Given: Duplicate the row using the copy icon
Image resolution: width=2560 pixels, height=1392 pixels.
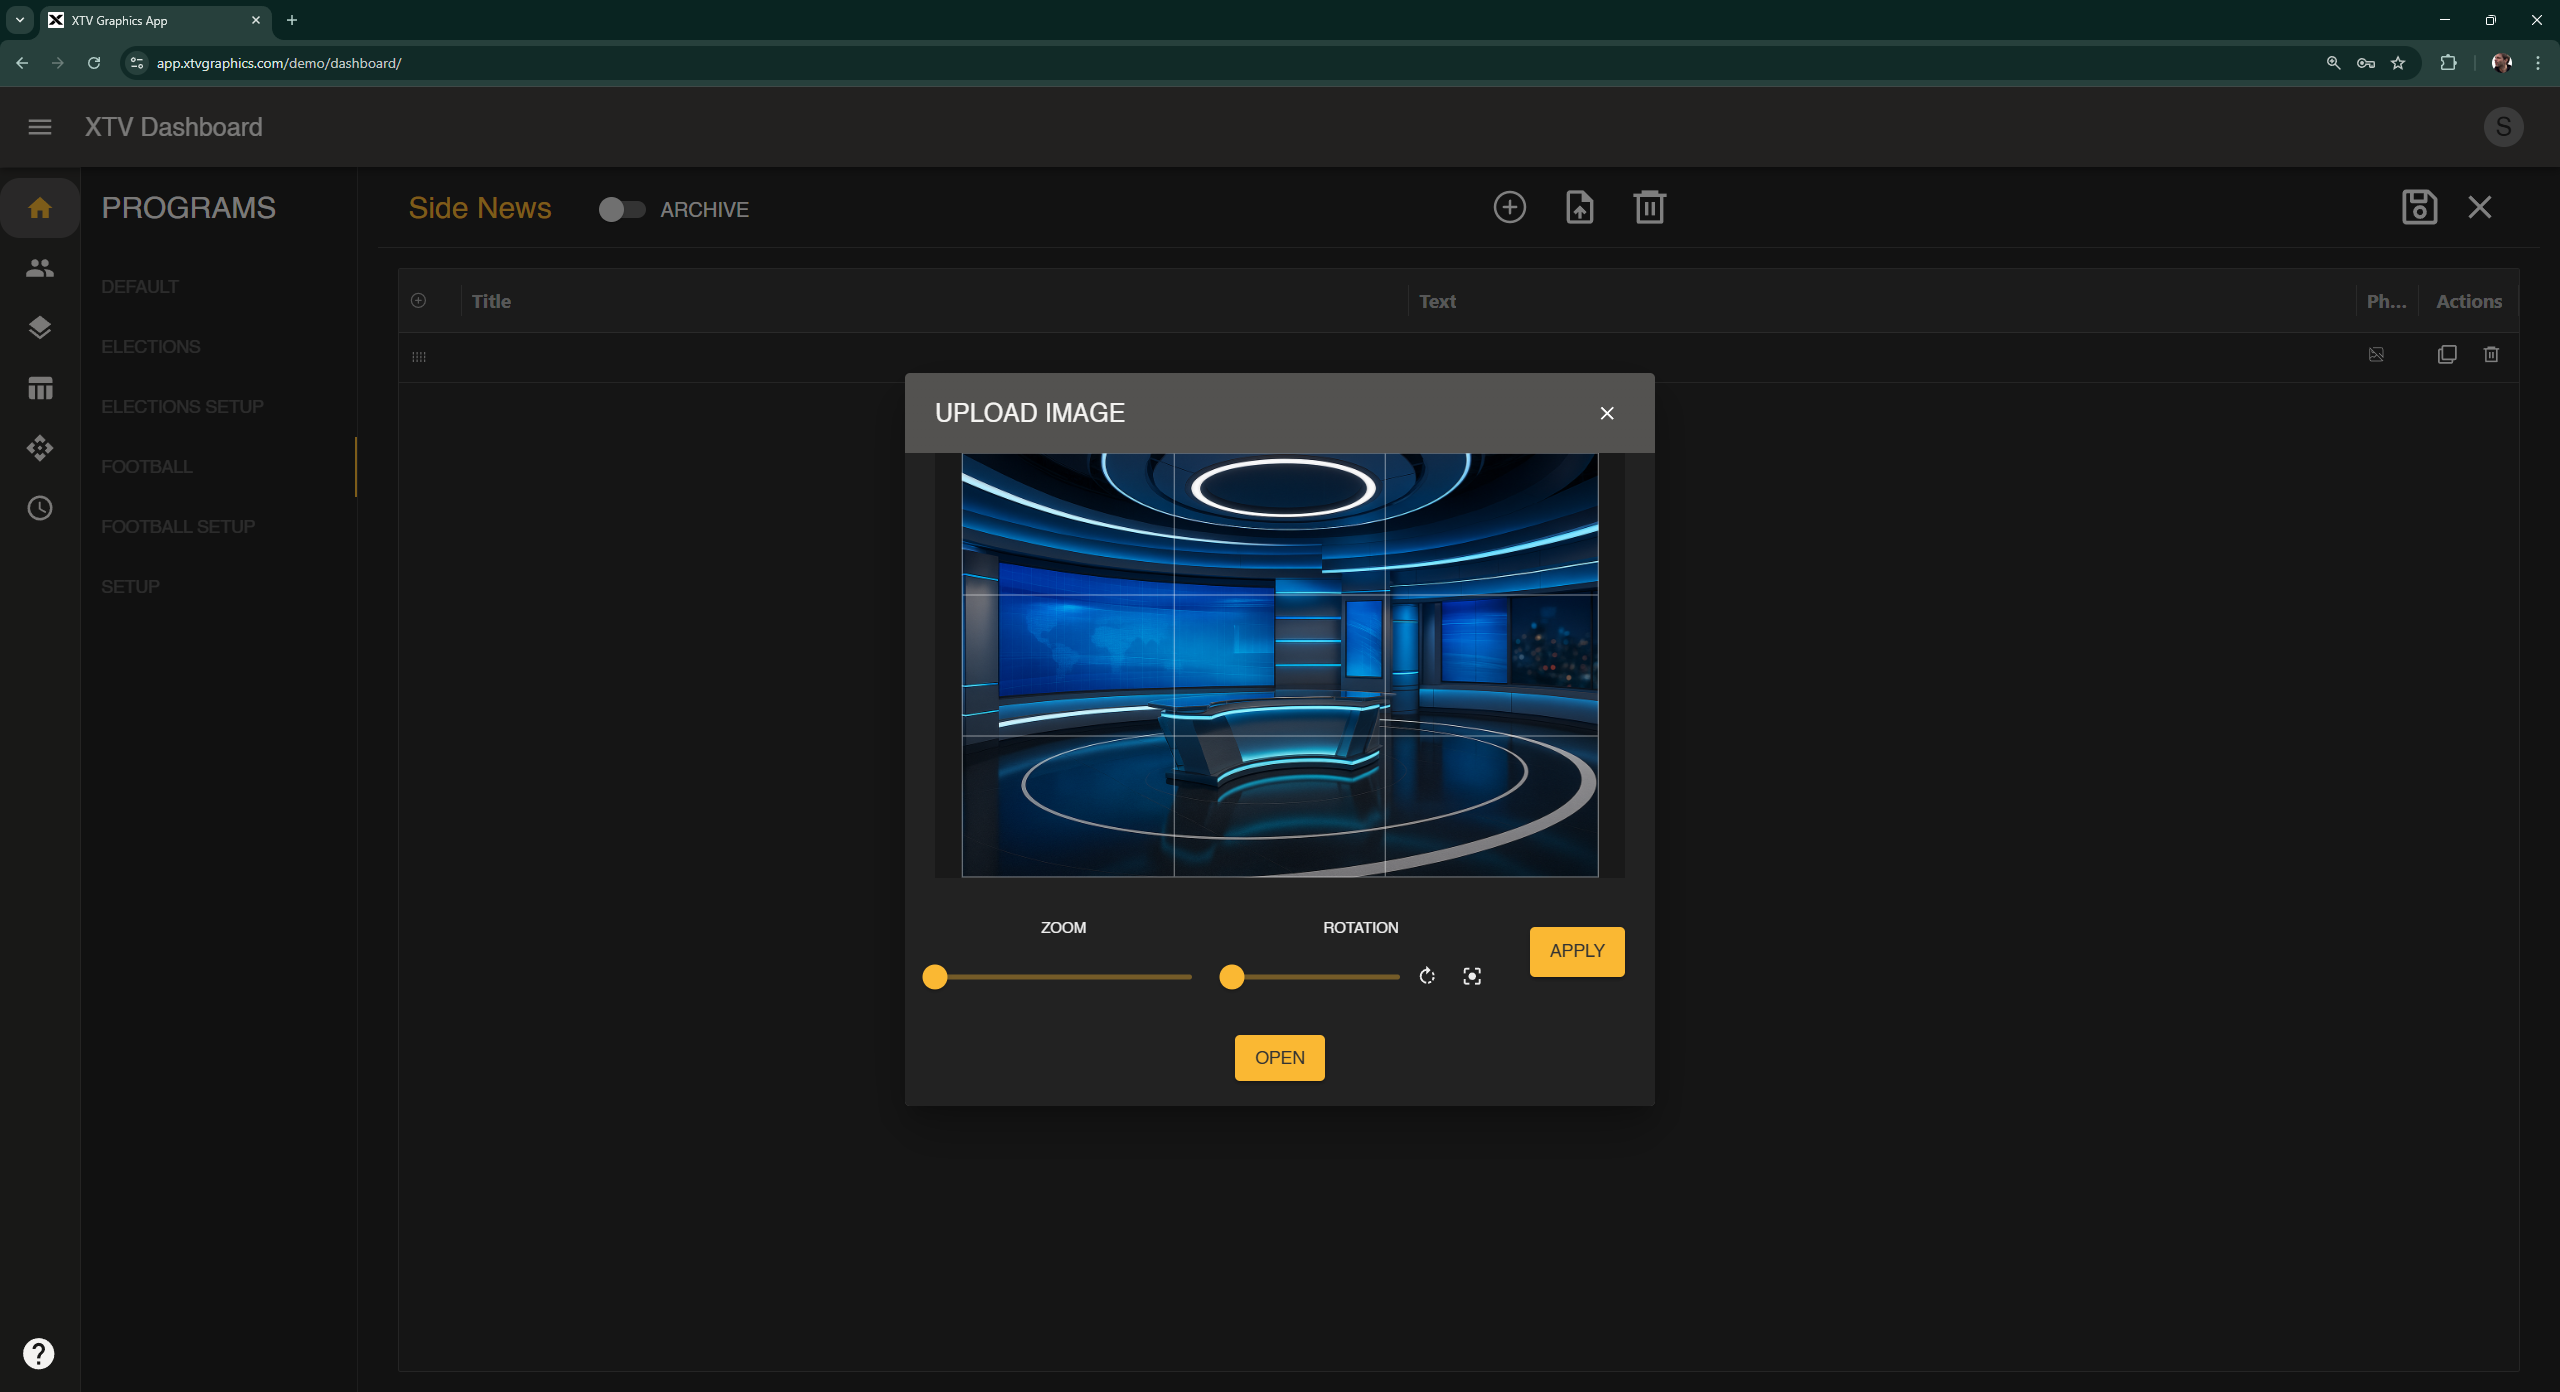Looking at the screenshot, I should 2446,355.
